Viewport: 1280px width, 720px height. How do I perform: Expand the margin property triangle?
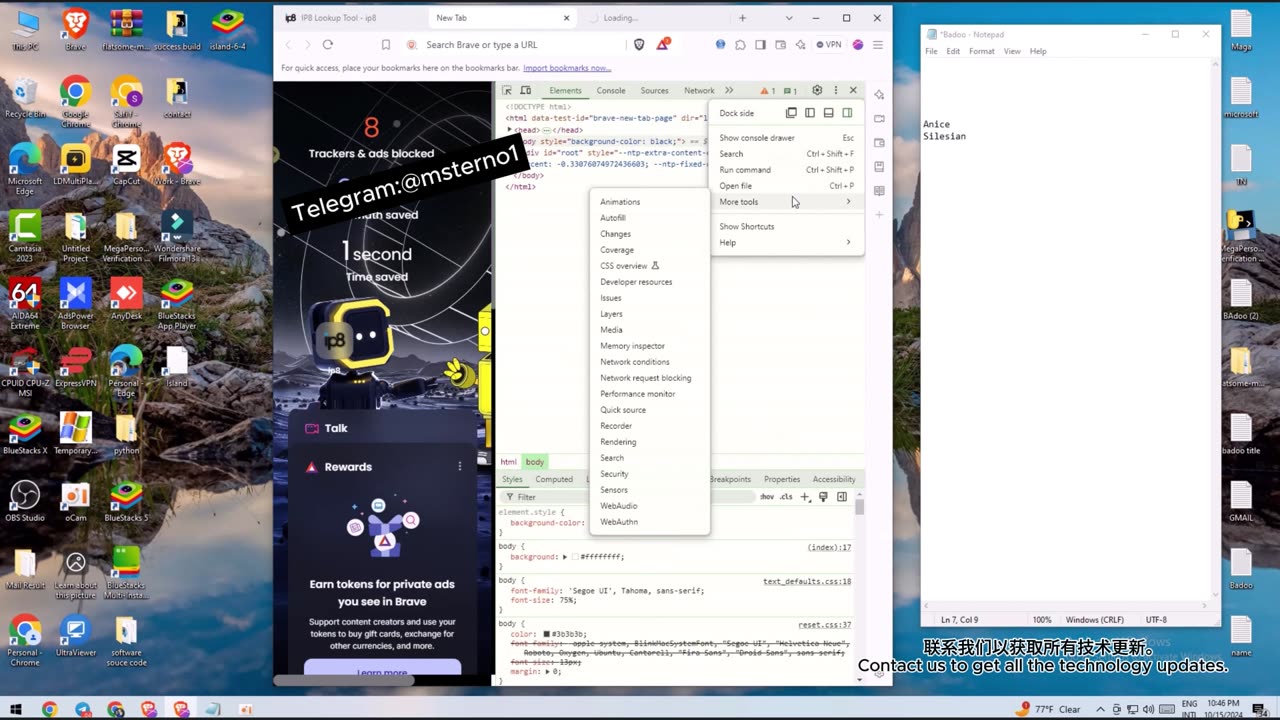coord(547,672)
